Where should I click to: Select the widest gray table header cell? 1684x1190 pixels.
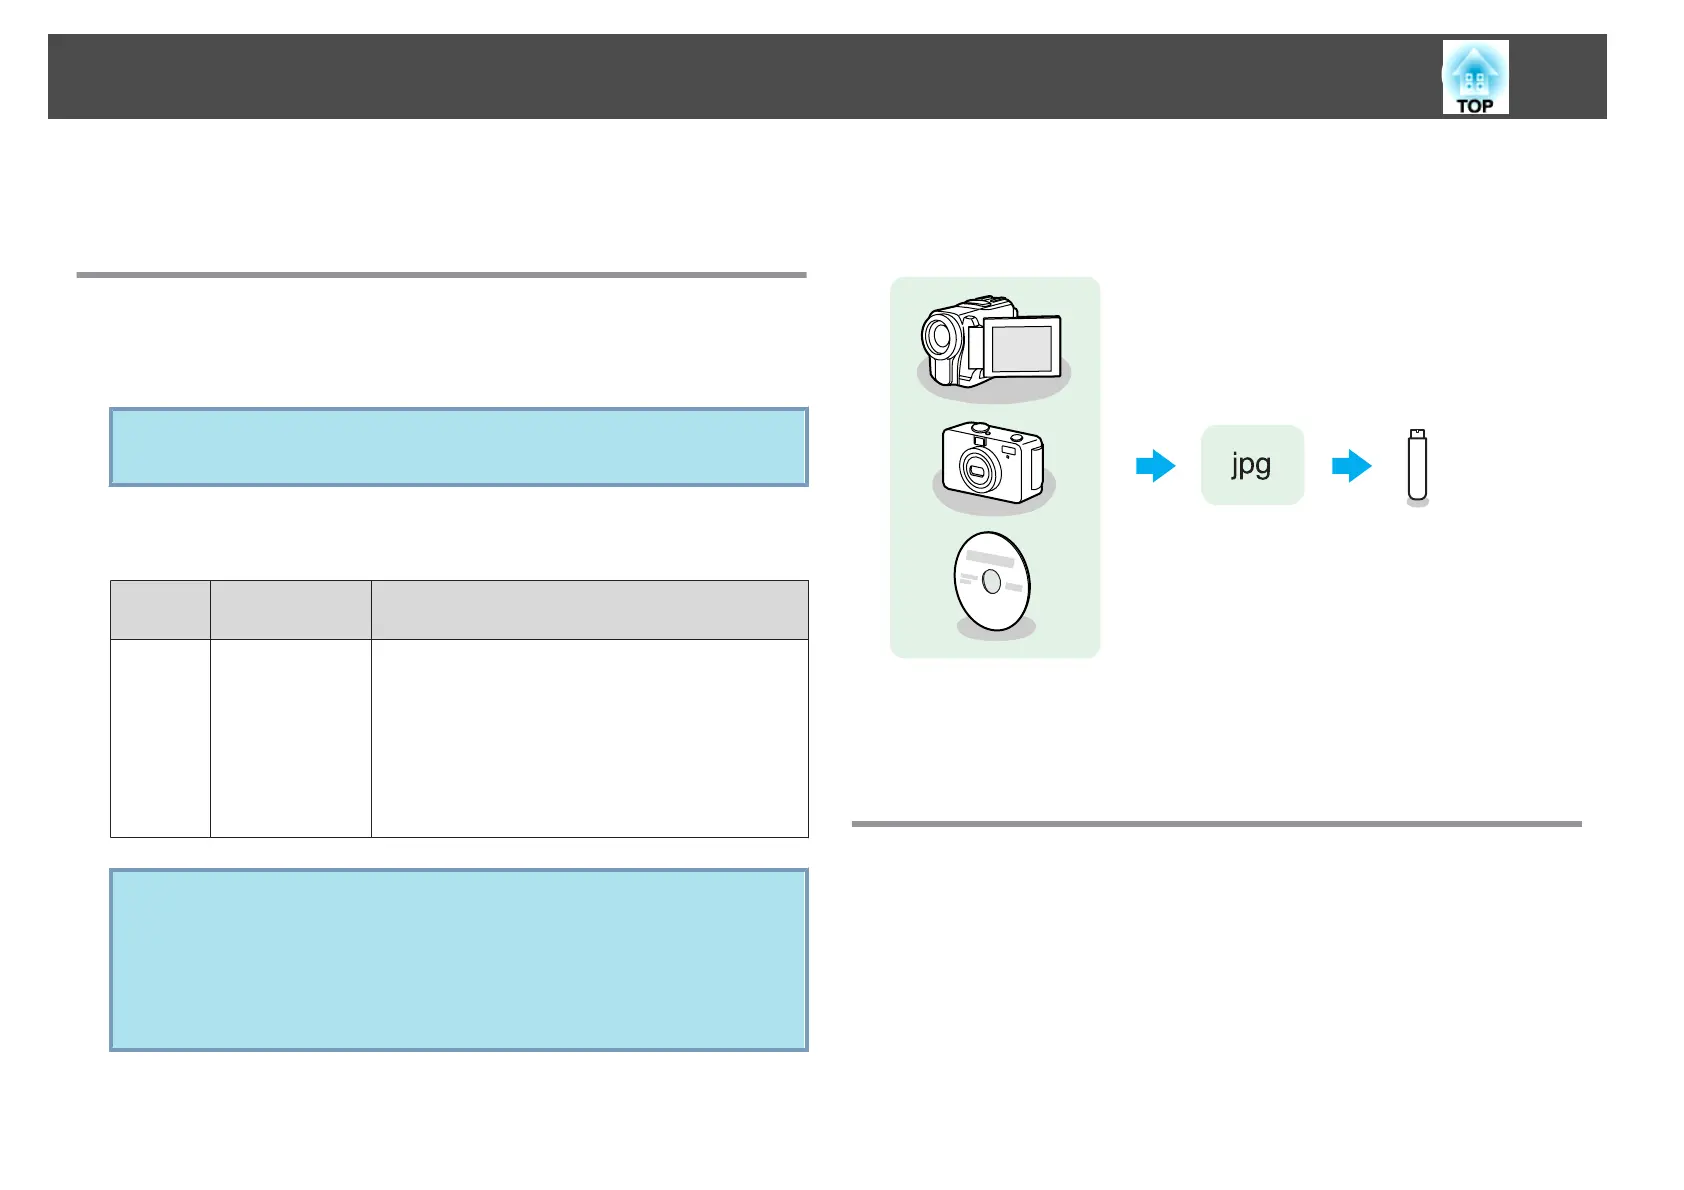pyautogui.click(x=590, y=610)
